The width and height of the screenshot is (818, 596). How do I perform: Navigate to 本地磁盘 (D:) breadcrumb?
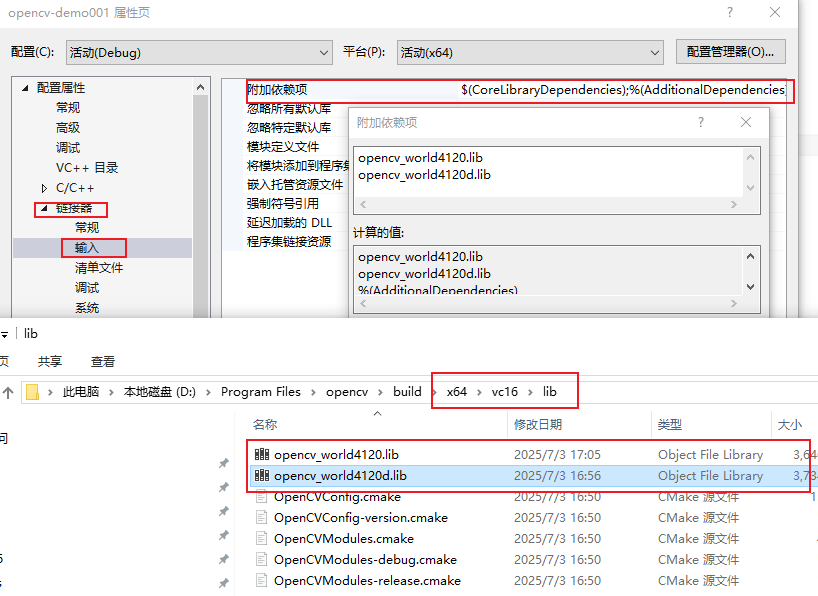pos(160,392)
